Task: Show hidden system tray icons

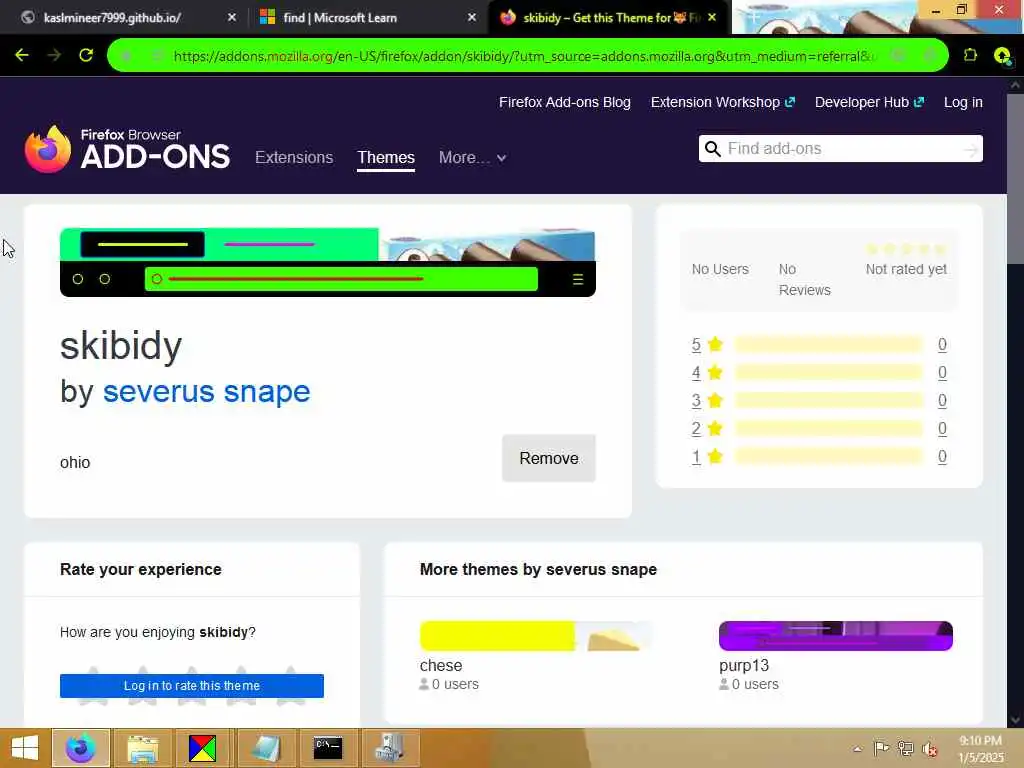Action: click(857, 749)
